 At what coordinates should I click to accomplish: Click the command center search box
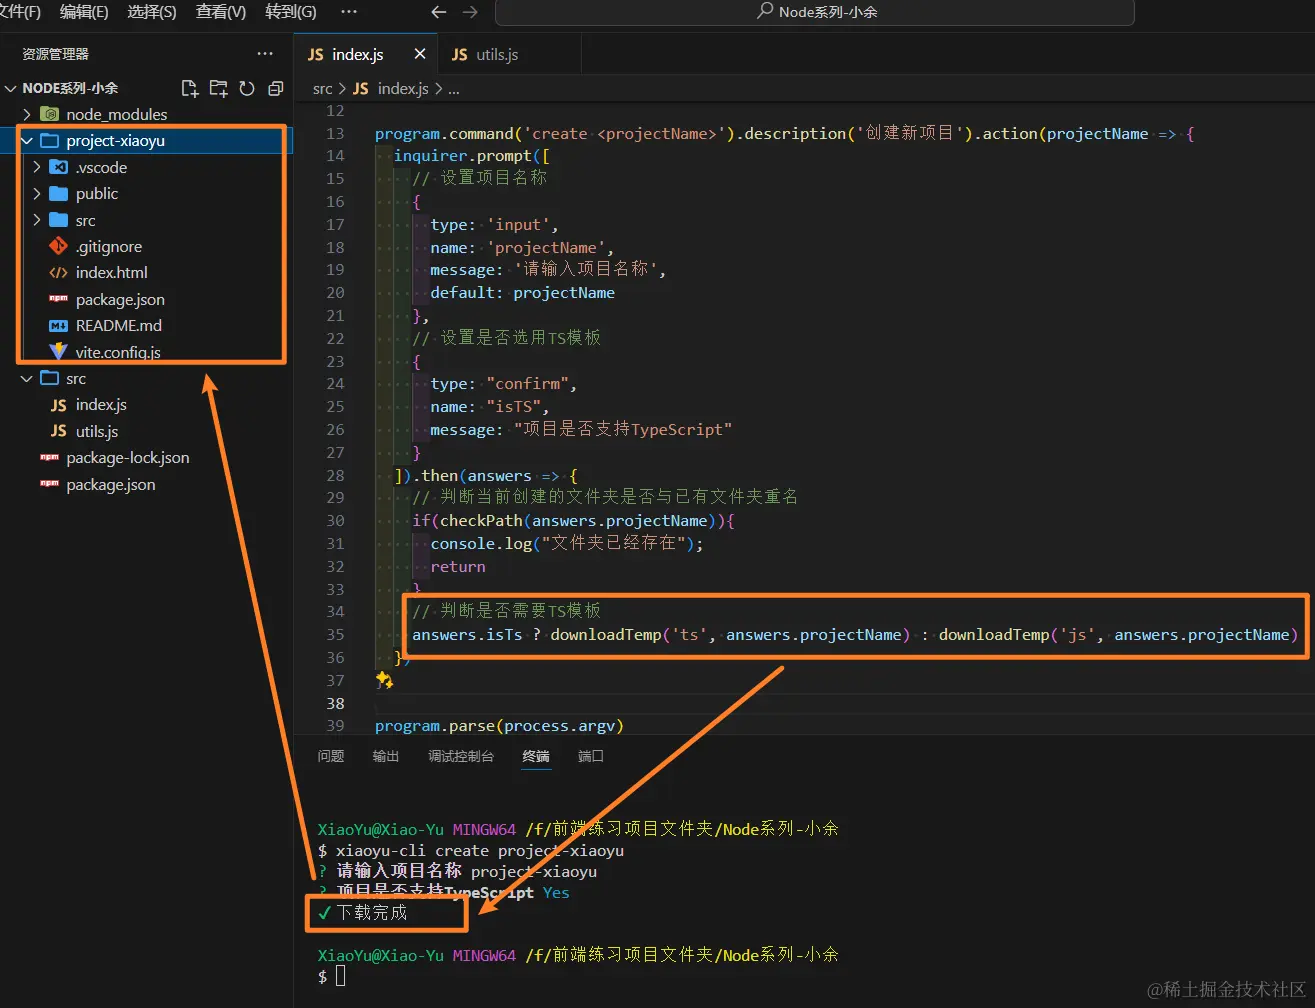click(x=815, y=12)
